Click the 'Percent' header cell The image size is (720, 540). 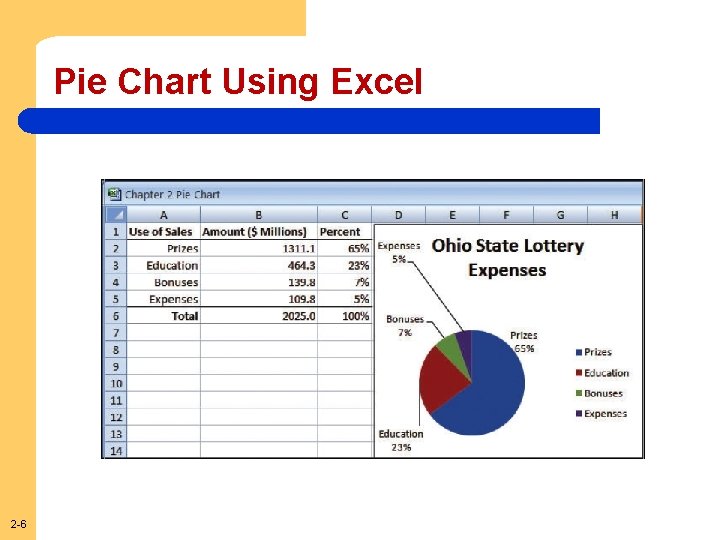344,231
